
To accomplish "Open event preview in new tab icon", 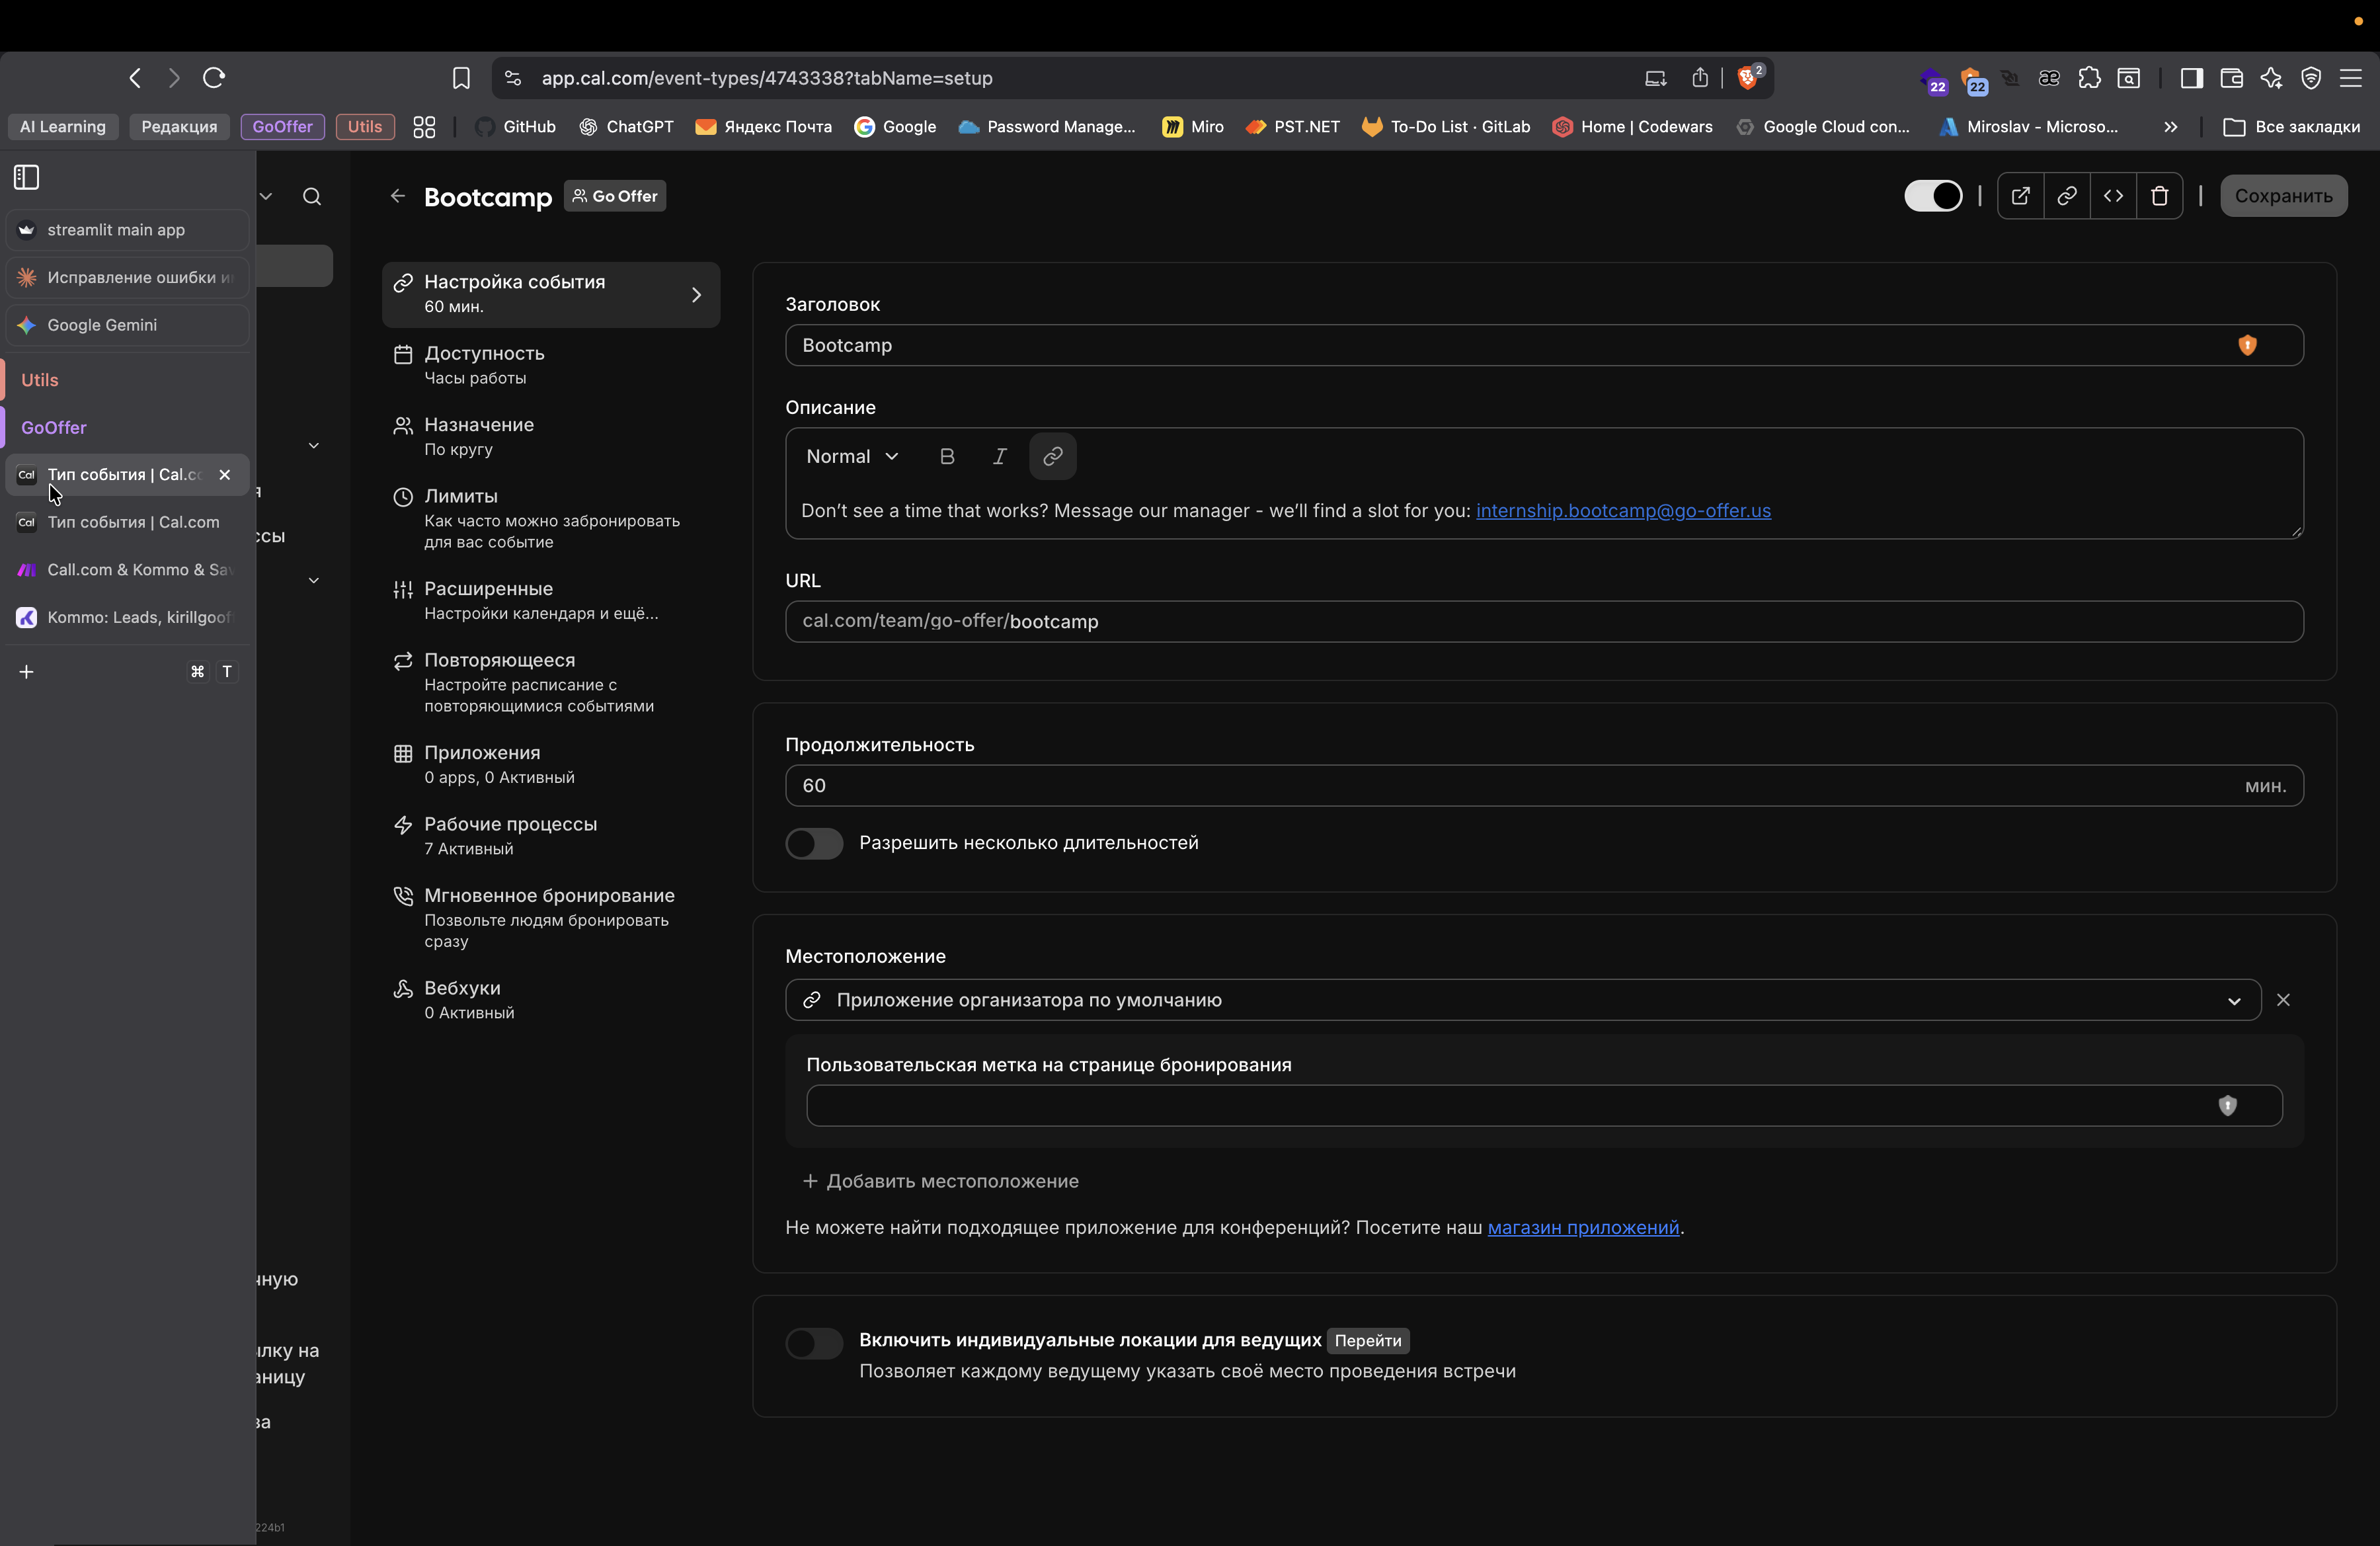I will (2020, 196).
